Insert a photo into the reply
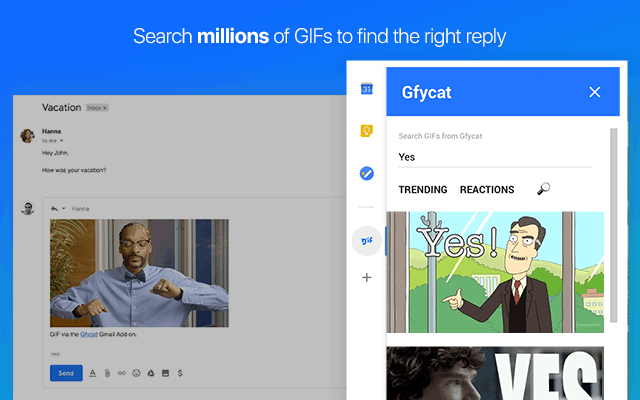The height and width of the screenshot is (400, 640). [164, 373]
